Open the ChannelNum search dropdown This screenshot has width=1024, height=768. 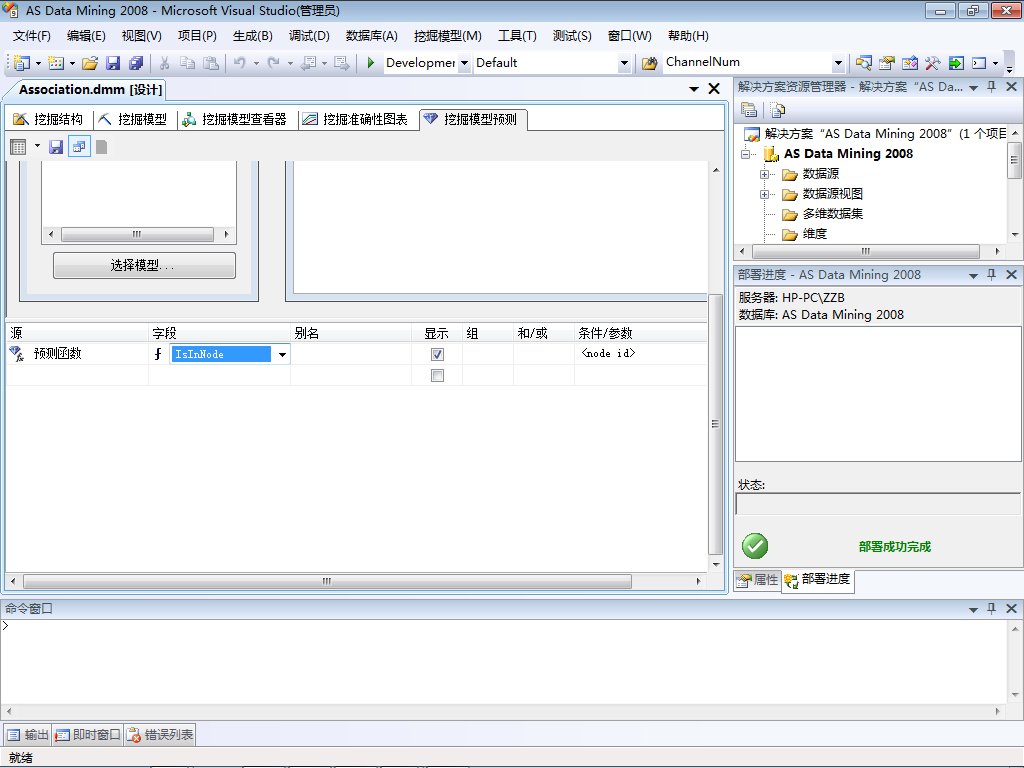tap(839, 63)
